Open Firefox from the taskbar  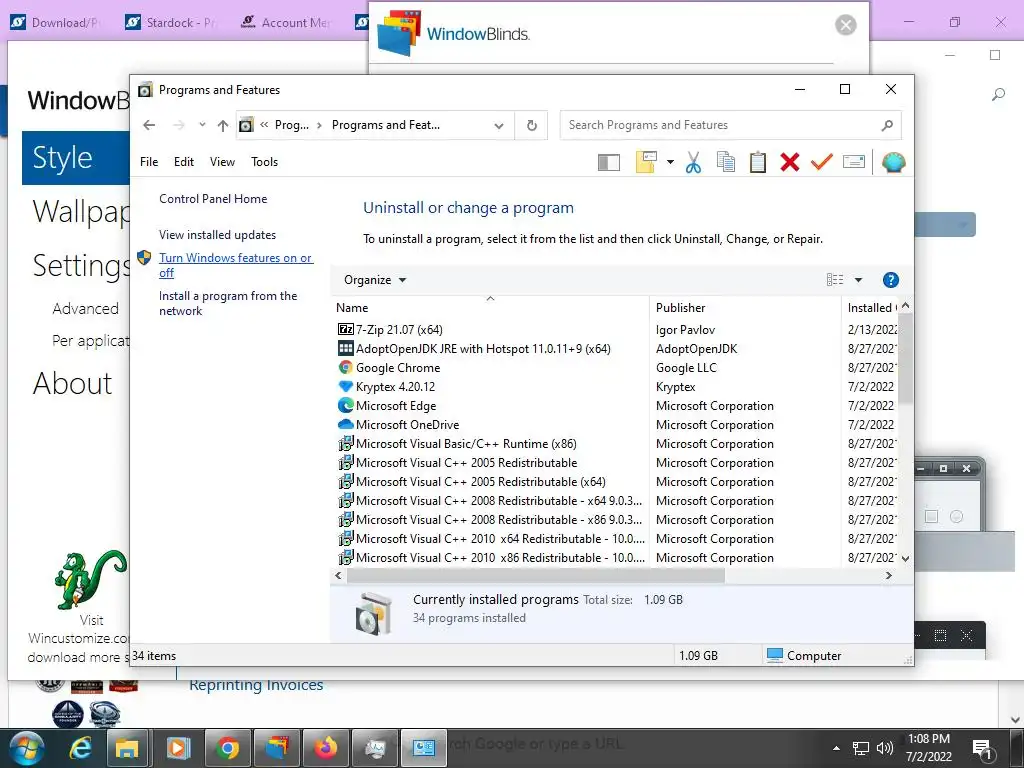(x=325, y=748)
